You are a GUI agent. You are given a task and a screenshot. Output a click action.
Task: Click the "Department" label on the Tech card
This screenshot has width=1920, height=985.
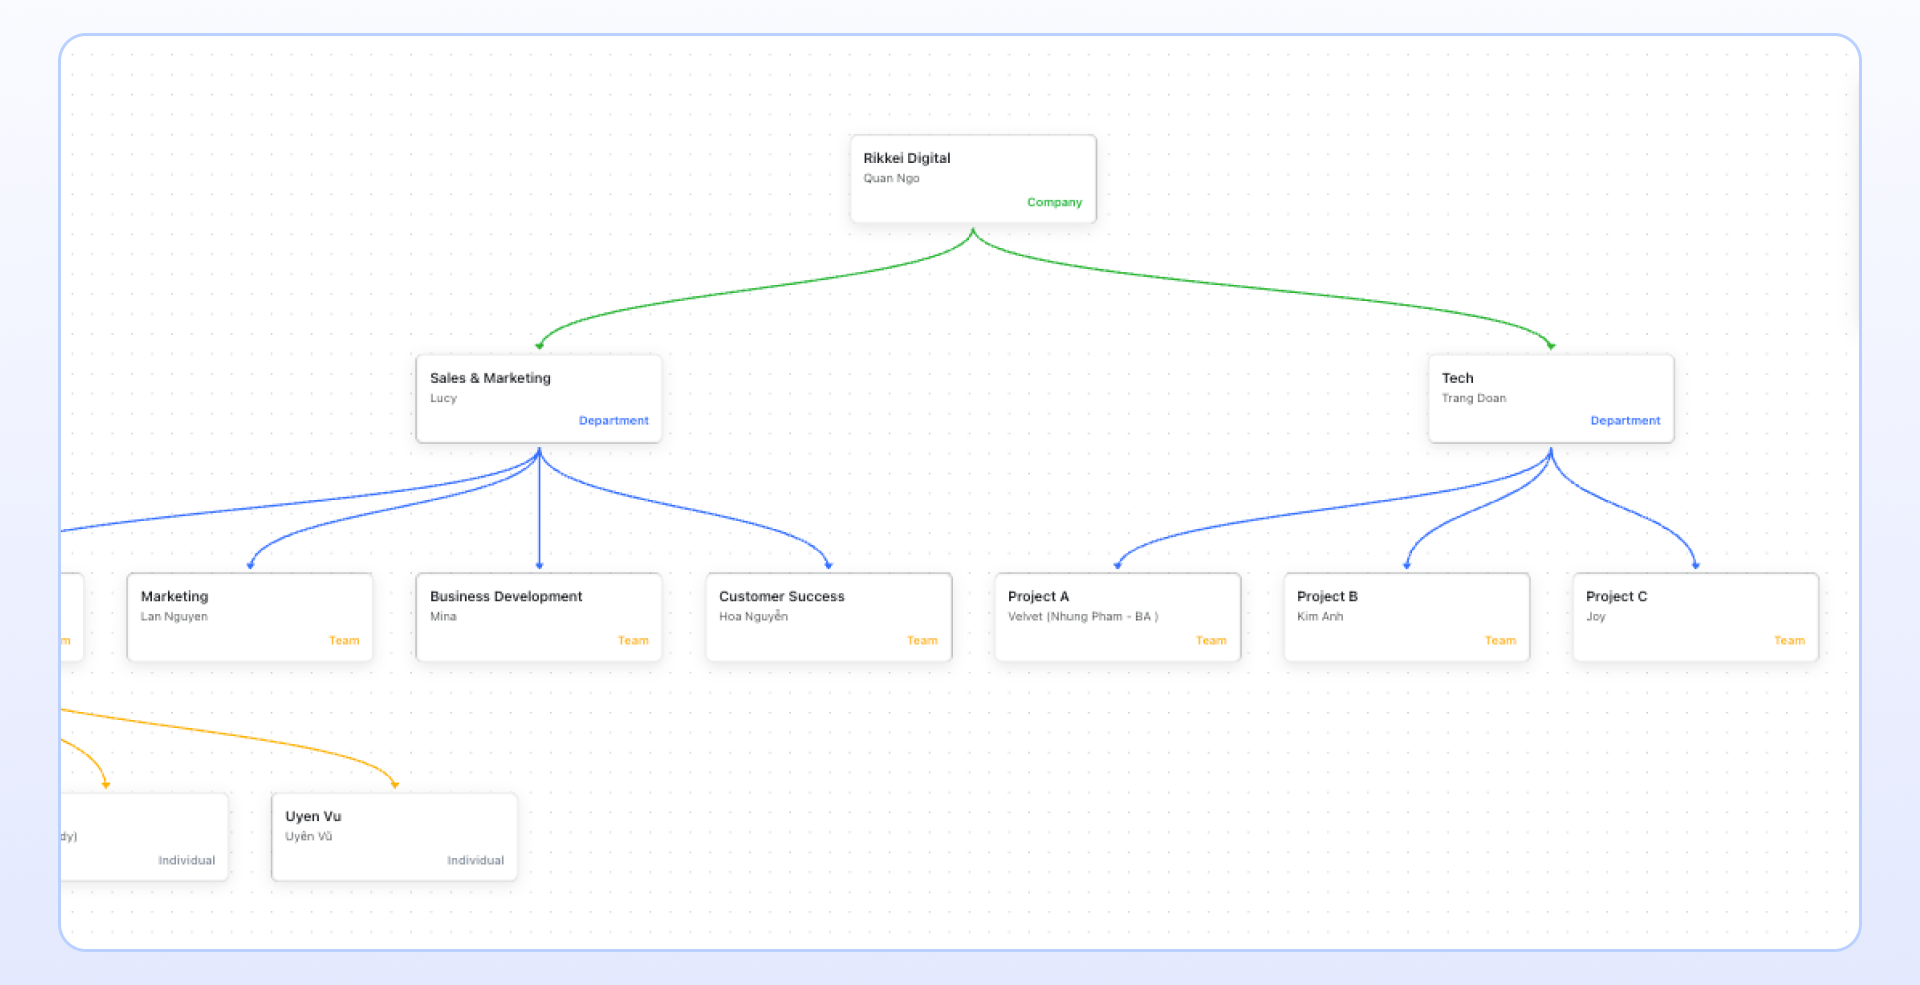point(1625,421)
